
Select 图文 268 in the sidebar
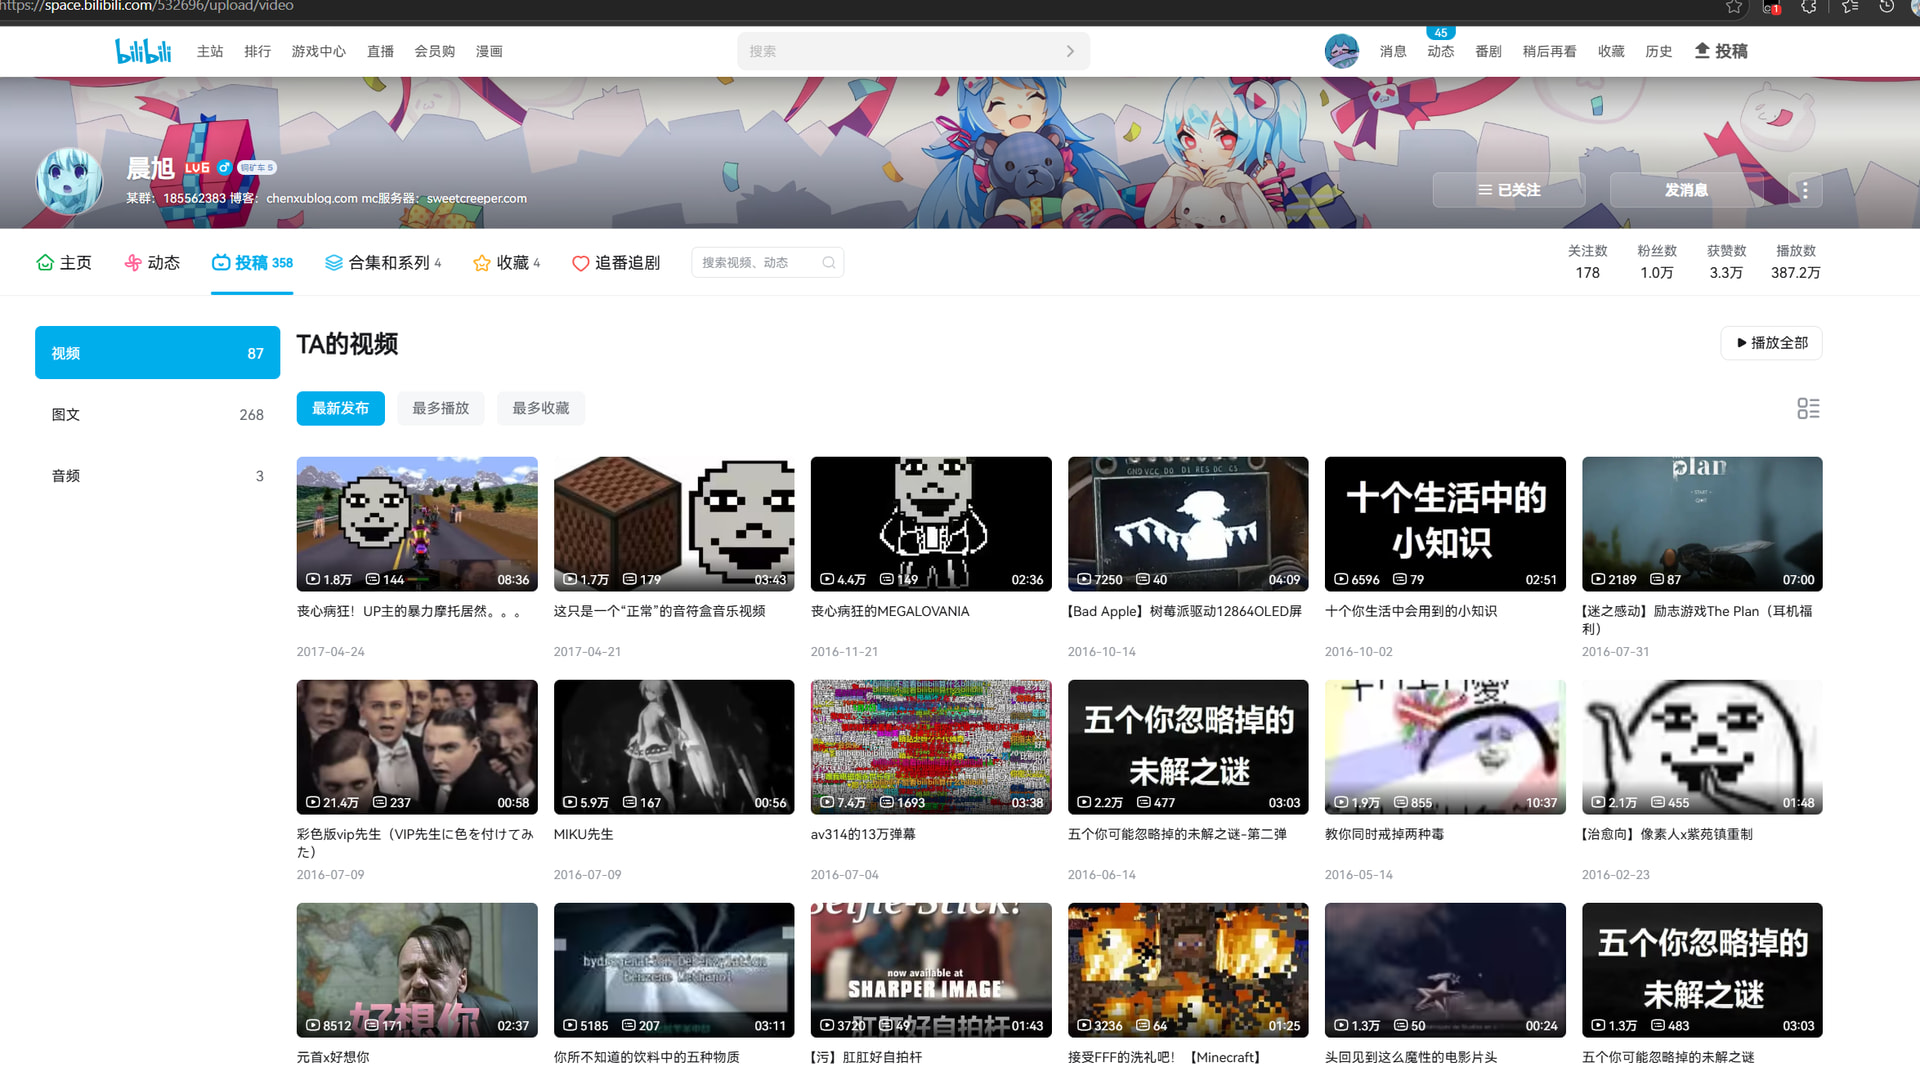coord(157,415)
